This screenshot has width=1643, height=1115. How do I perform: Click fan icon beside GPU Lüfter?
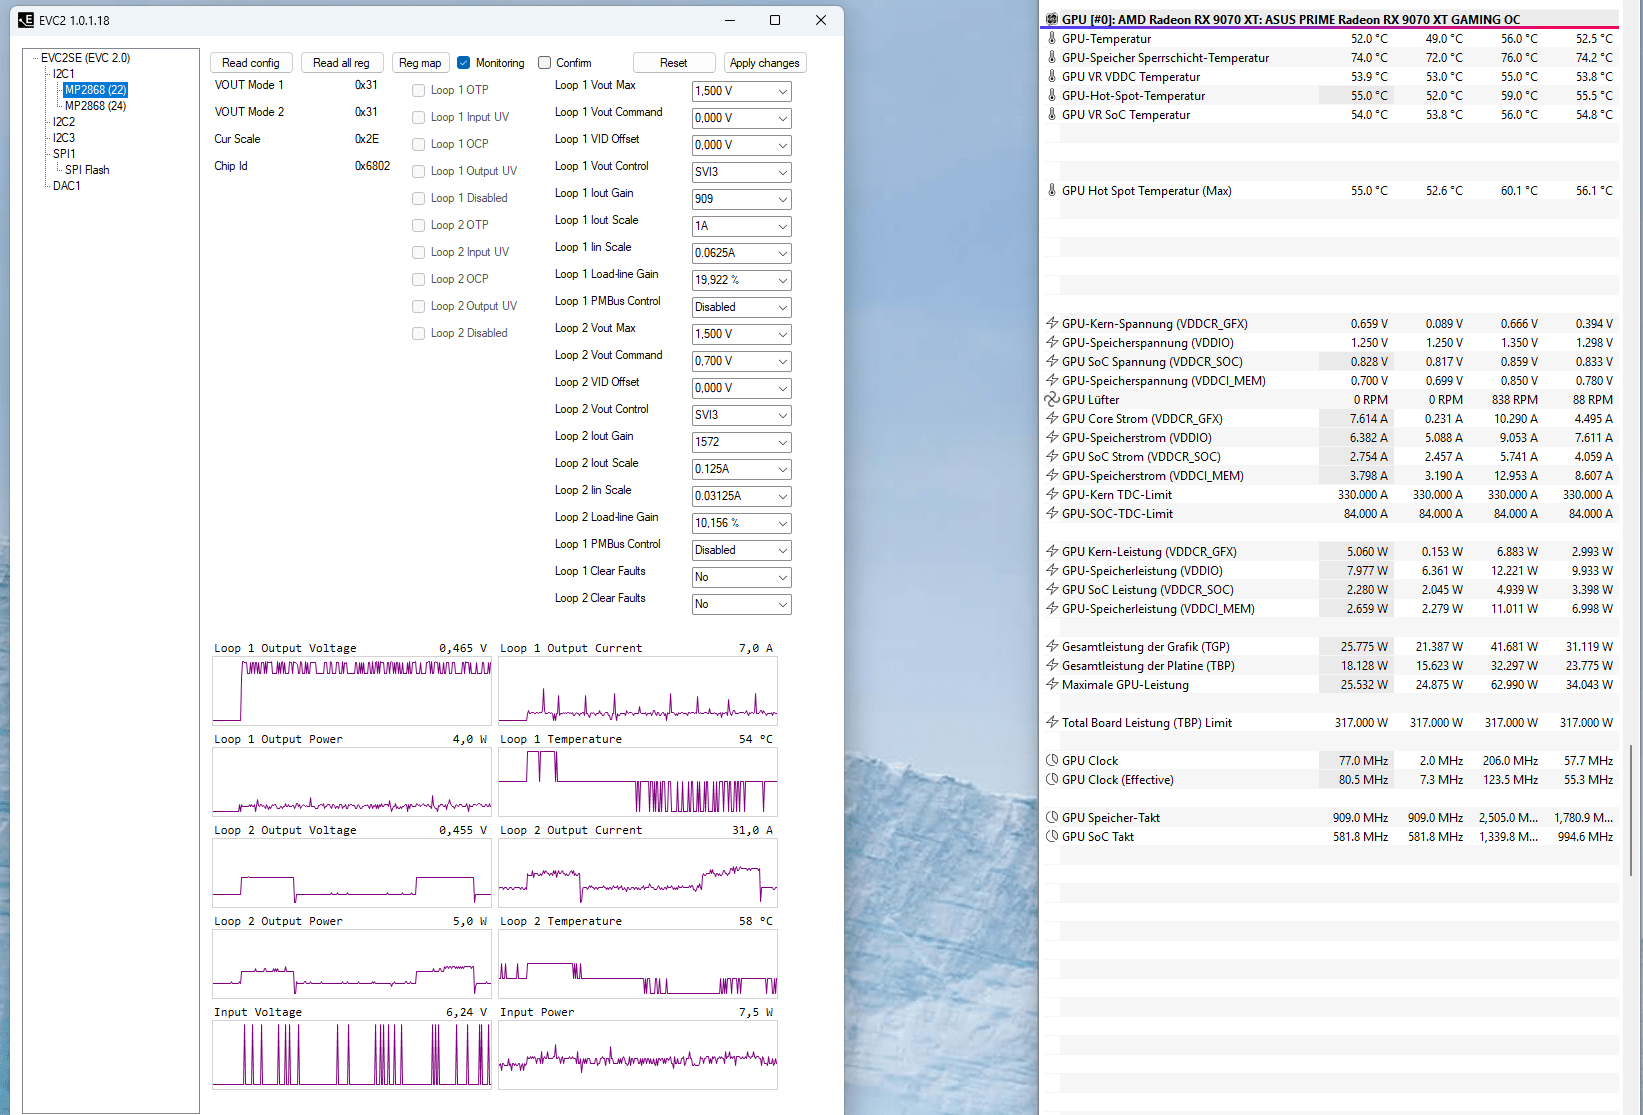1052,399
